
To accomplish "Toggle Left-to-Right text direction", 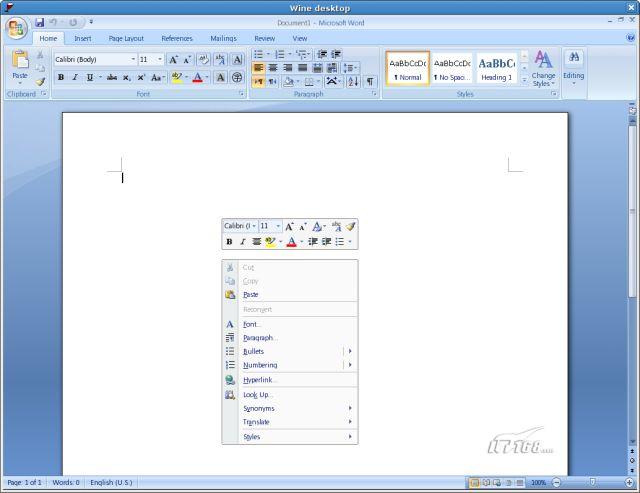I will click(x=258, y=82).
